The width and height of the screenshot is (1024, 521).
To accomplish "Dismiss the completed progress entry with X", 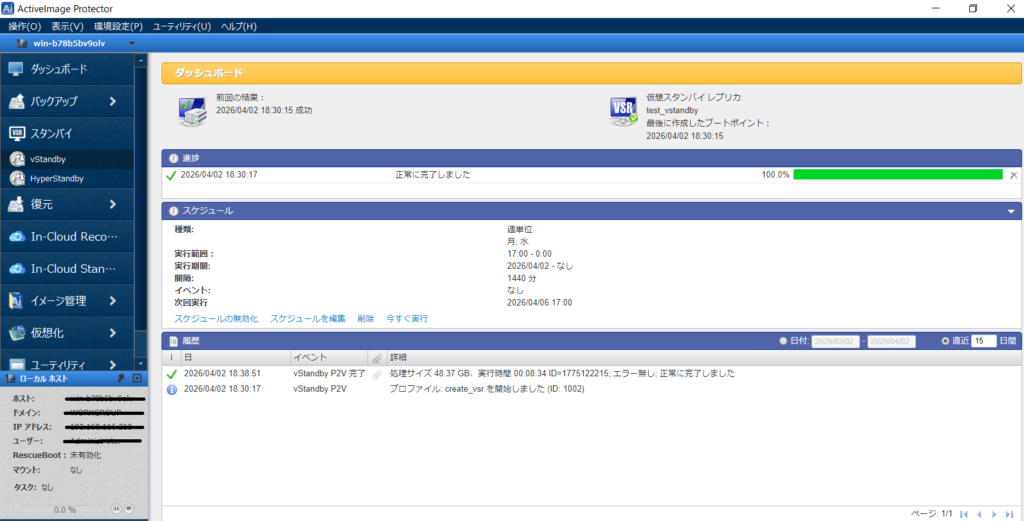I will coord(1013,175).
